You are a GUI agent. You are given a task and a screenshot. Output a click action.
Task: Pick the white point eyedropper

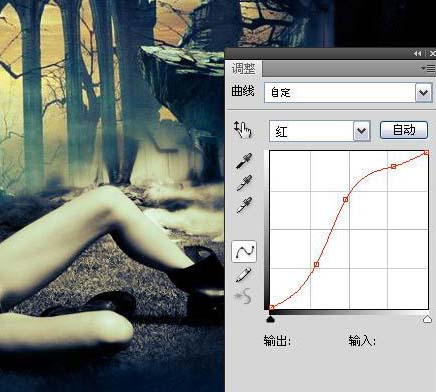point(244,205)
